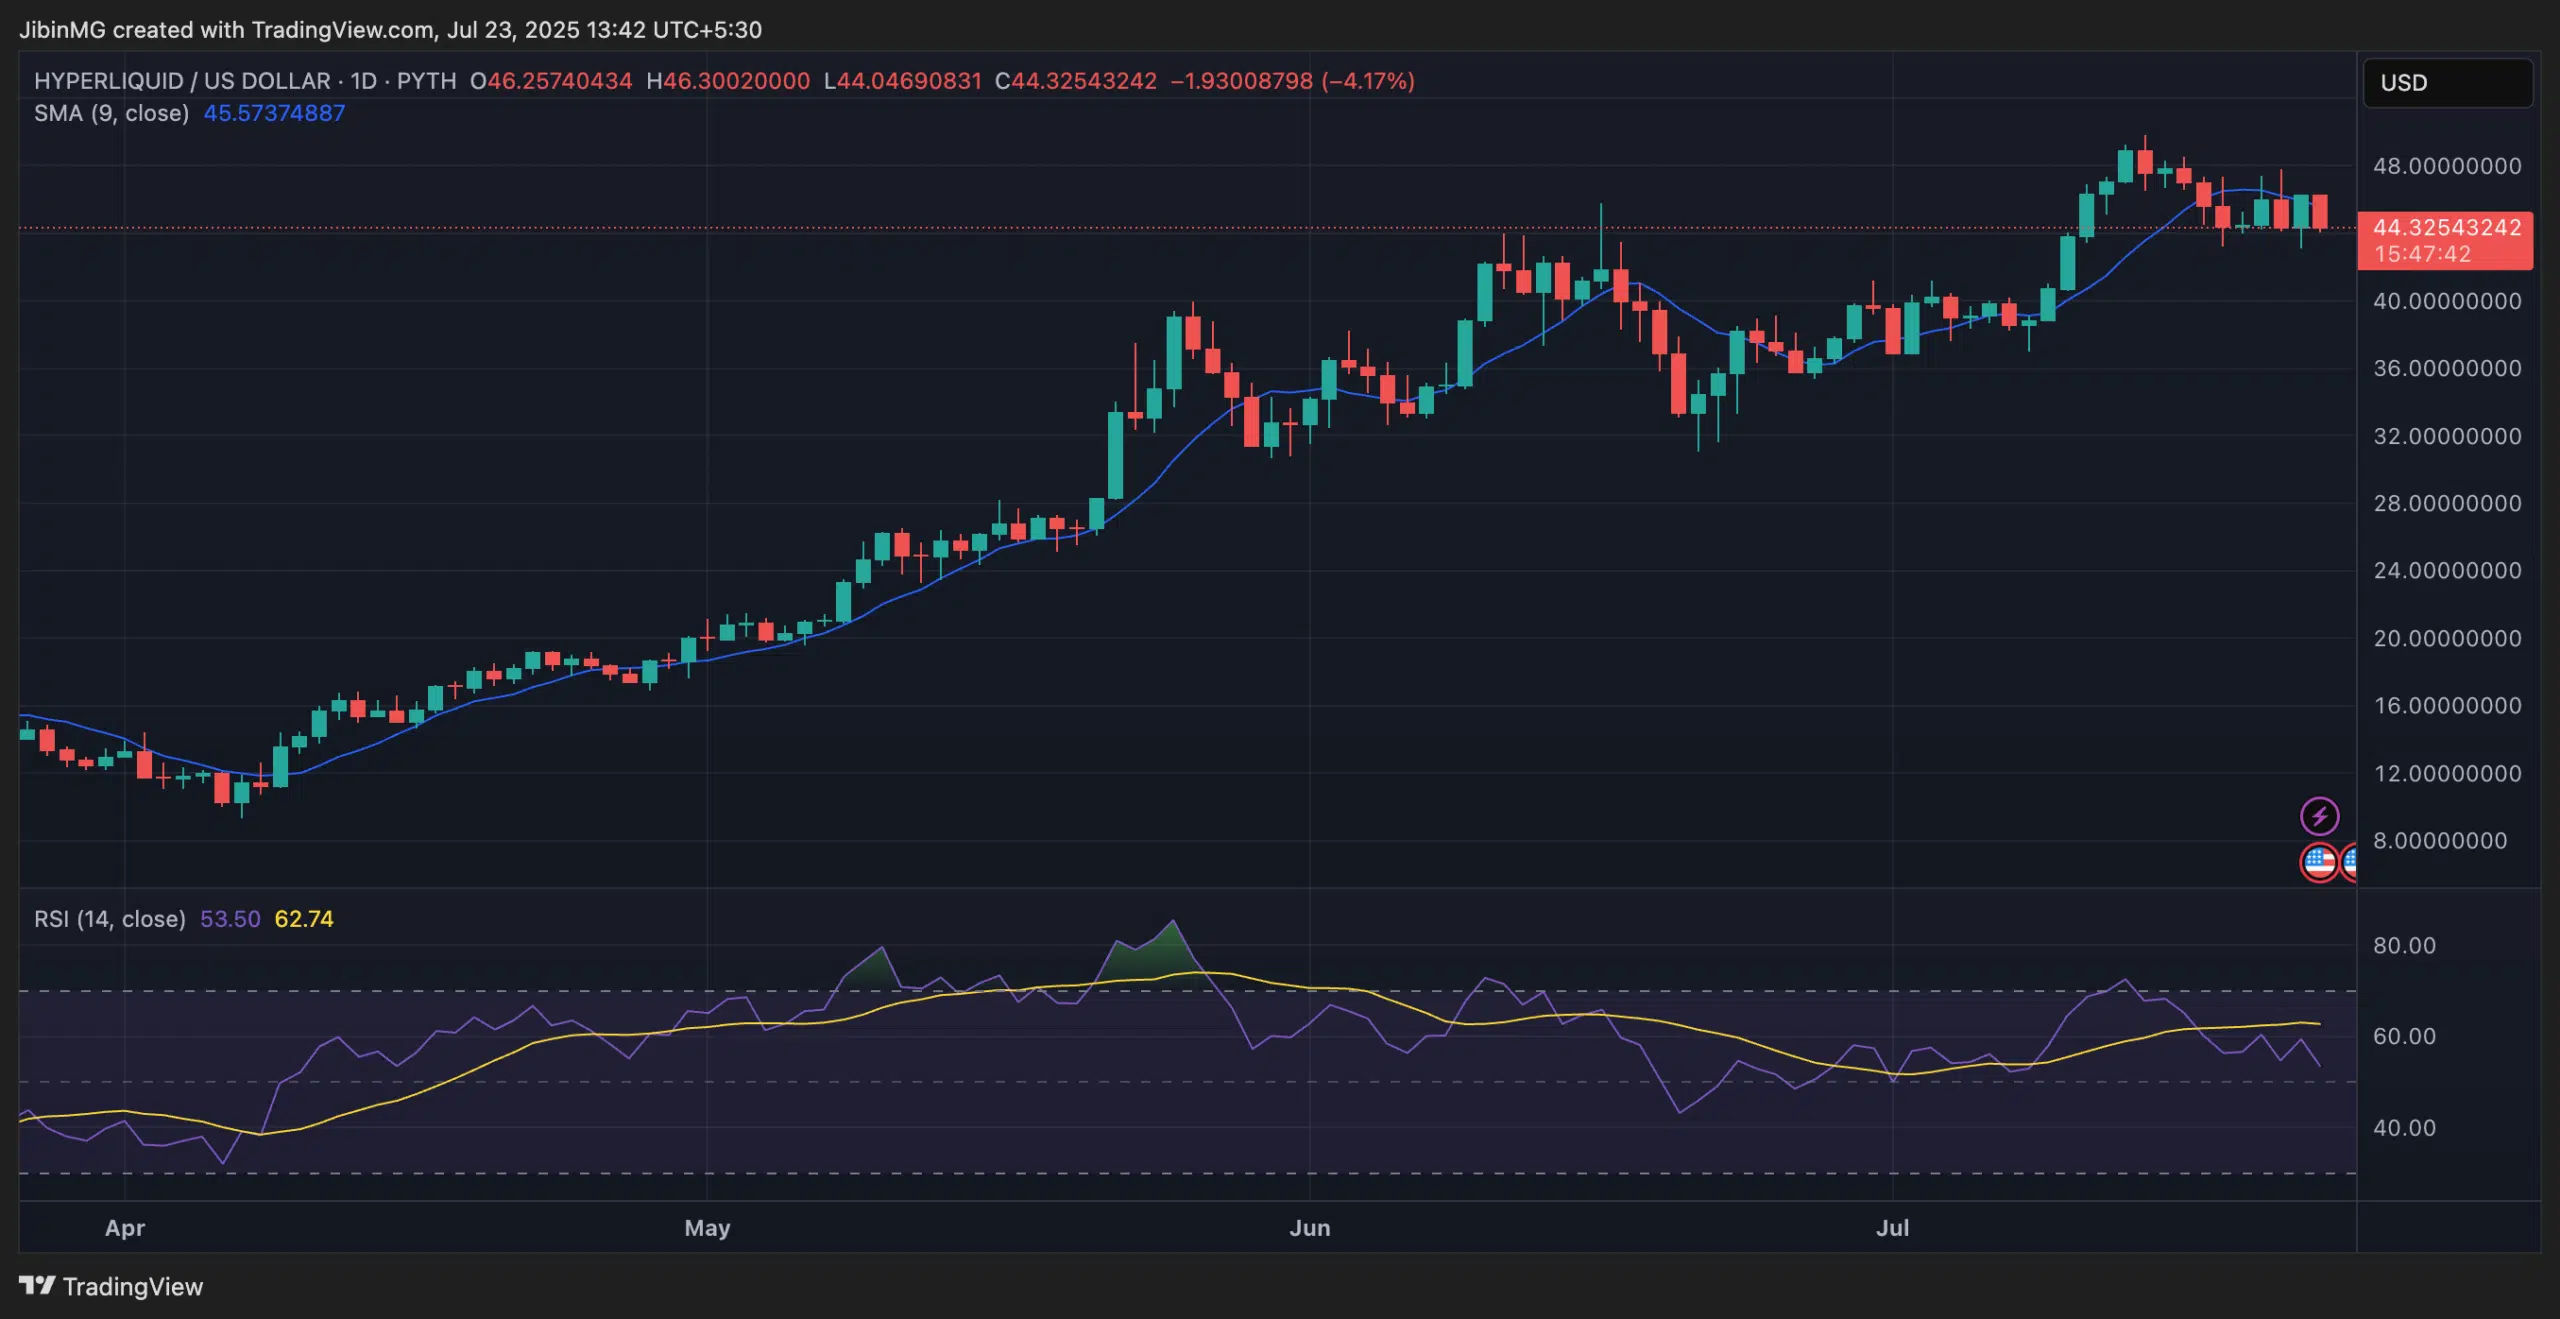
Task: Click the 28.00000000 price axis label
Action: click(2447, 503)
